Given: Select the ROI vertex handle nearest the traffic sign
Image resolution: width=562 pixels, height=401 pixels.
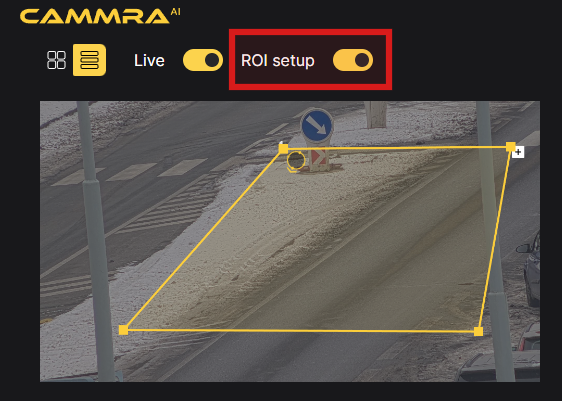Looking at the screenshot, I should [x=283, y=148].
